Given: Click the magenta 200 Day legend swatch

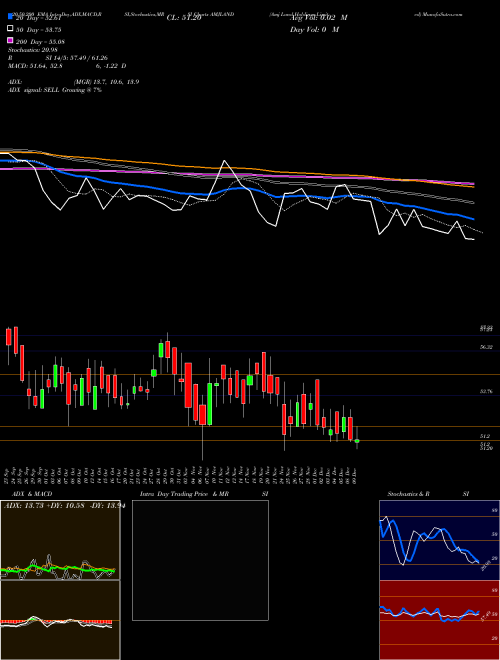Looking at the screenshot, I should tap(11, 40).
